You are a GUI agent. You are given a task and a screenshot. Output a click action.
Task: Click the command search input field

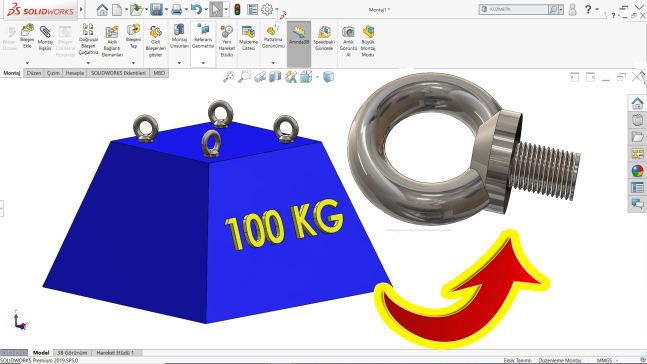[518, 9]
